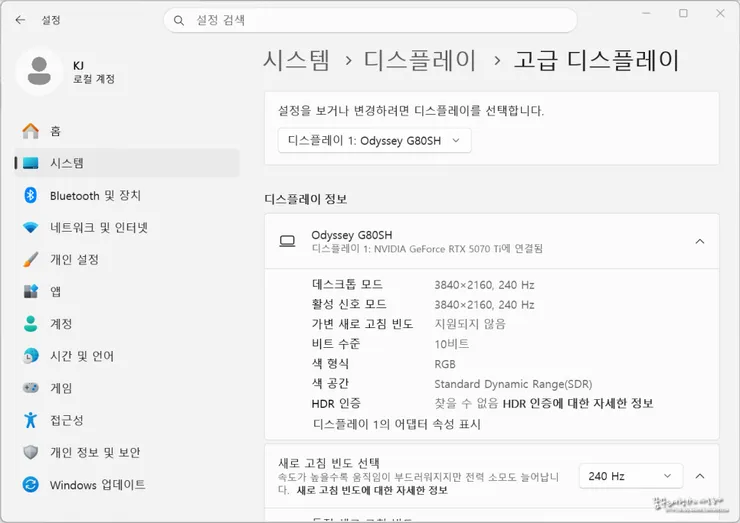Click the 개인 정보 shield icon
The width and height of the screenshot is (740, 523).
31,452
